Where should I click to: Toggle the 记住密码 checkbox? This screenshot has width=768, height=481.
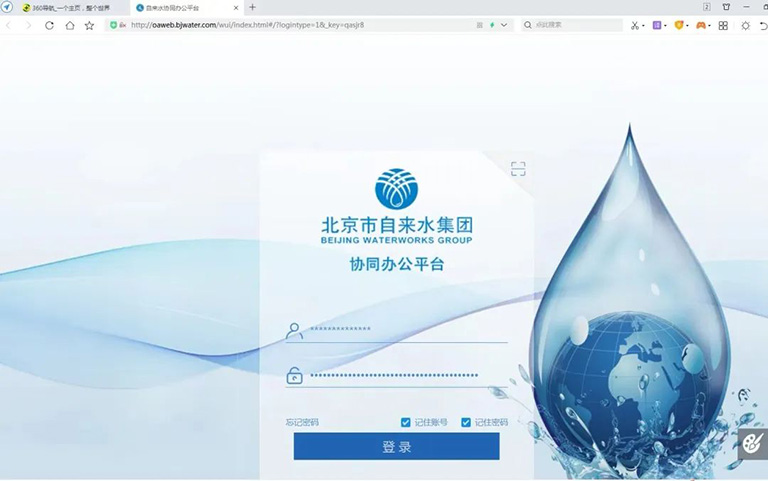[x=466, y=422]
